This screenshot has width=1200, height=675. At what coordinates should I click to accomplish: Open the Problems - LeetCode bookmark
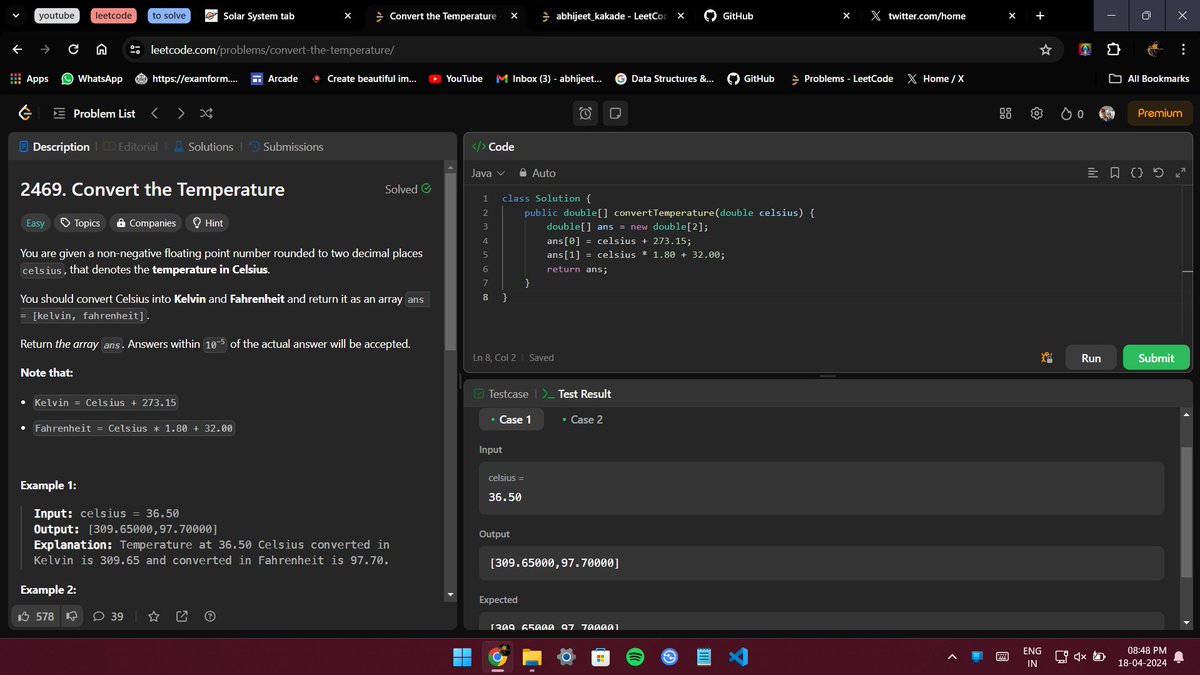[841, 78]
